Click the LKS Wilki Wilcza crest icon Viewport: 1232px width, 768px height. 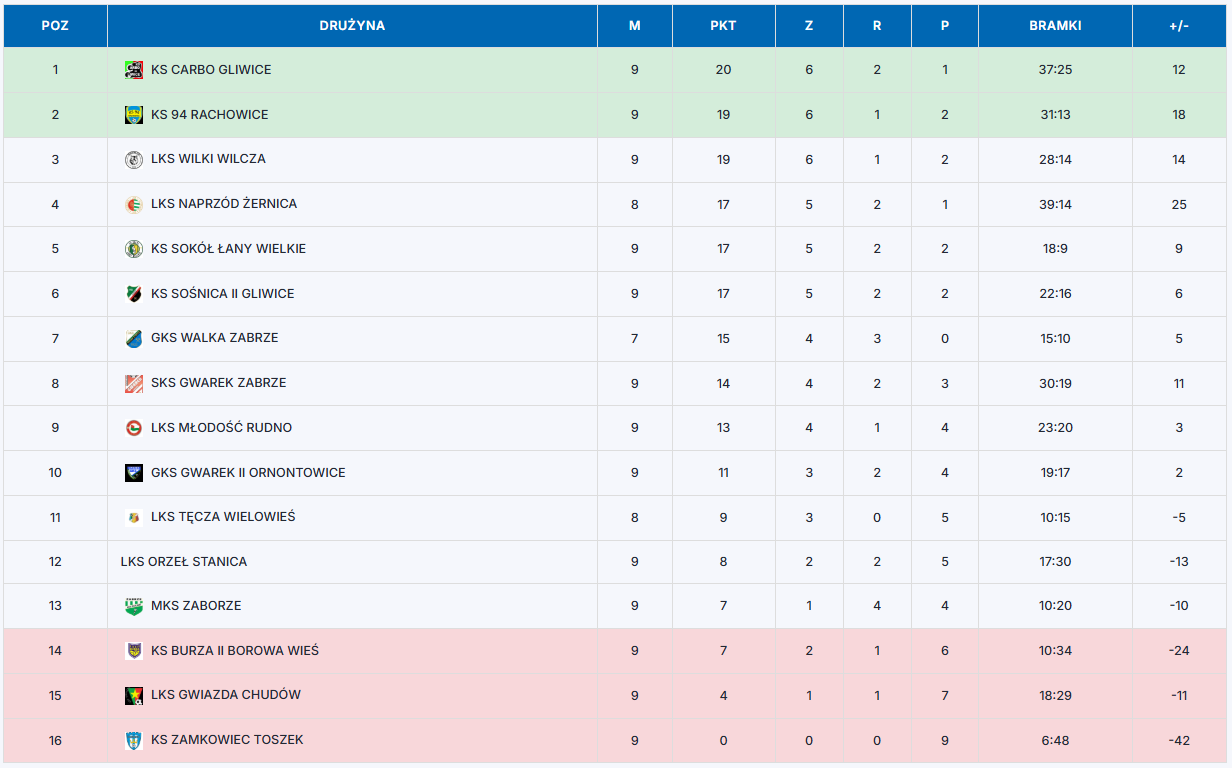click(x=134, y=159)
